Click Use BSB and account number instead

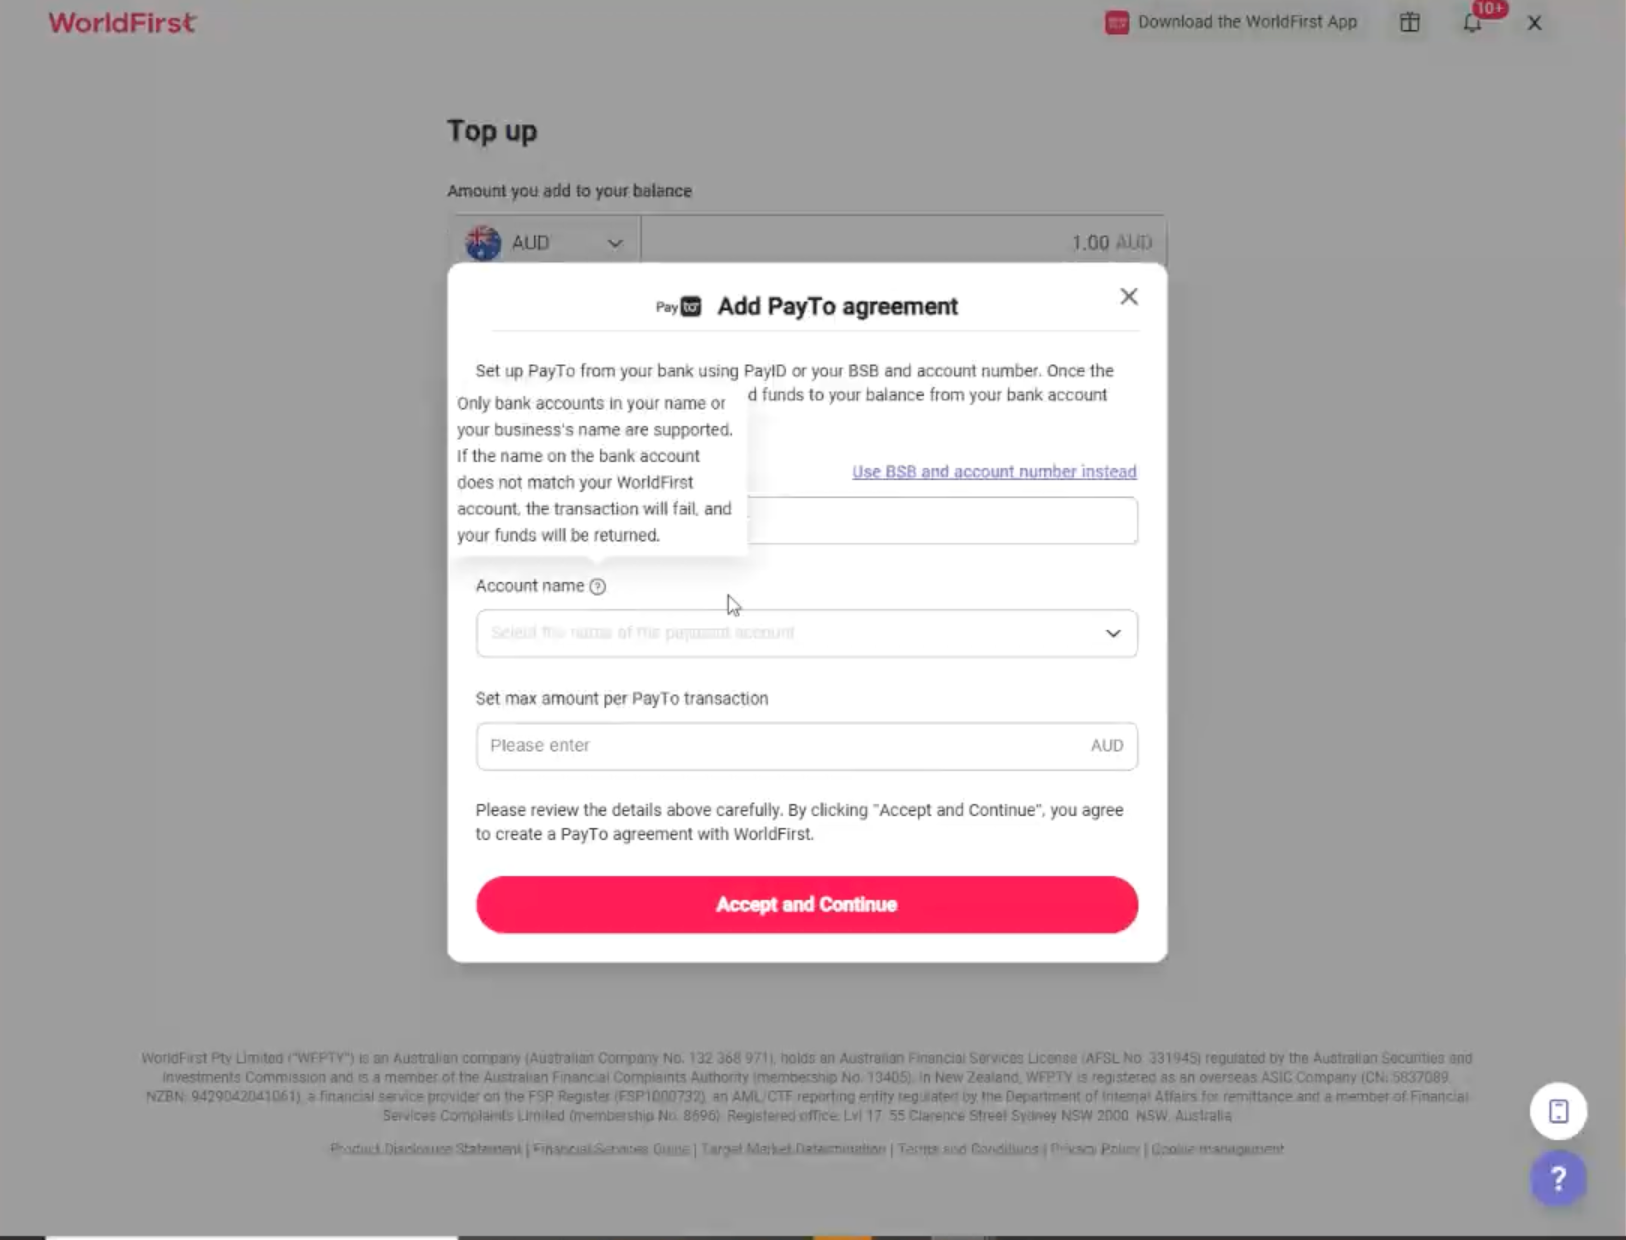click(x=994, y=471)
